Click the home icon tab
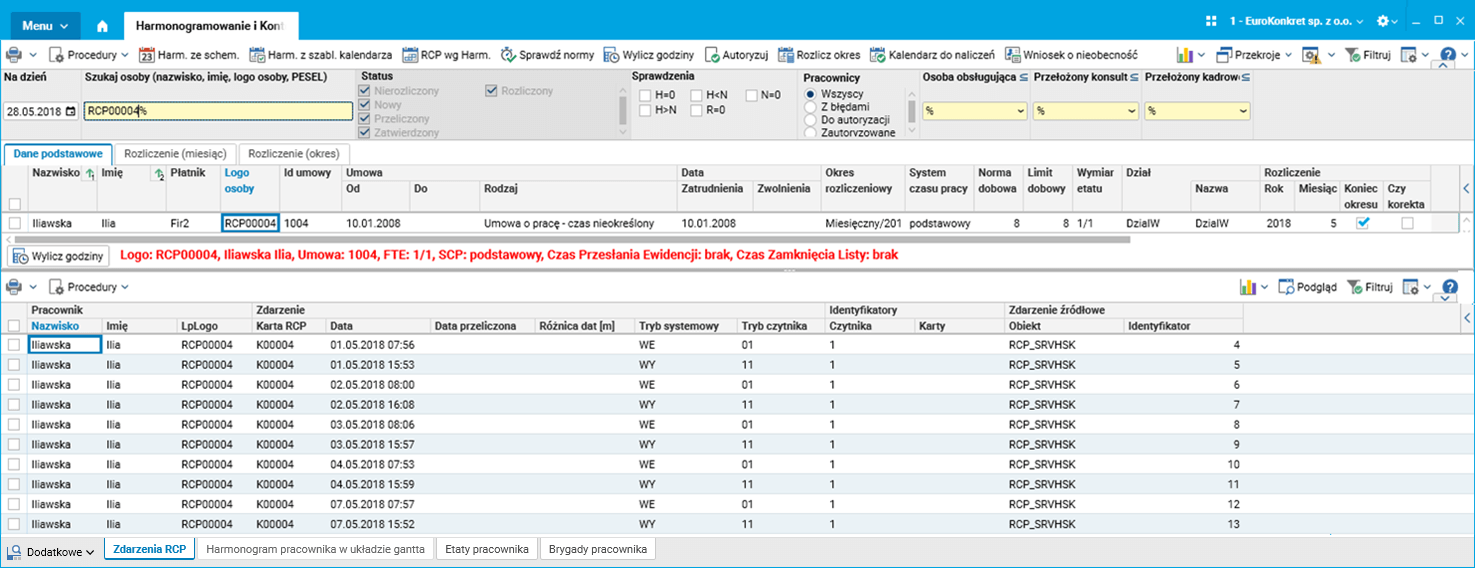This screenshot has width=1475, height=568. click(x=102, y=26)
